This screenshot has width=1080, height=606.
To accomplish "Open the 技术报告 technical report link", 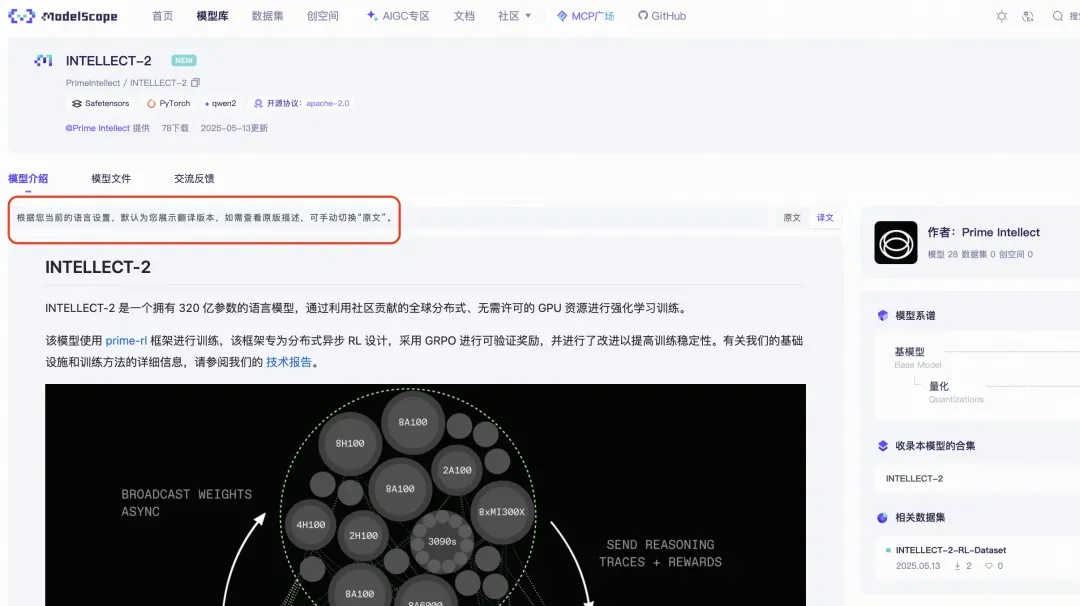I will [x=289, y=362].
